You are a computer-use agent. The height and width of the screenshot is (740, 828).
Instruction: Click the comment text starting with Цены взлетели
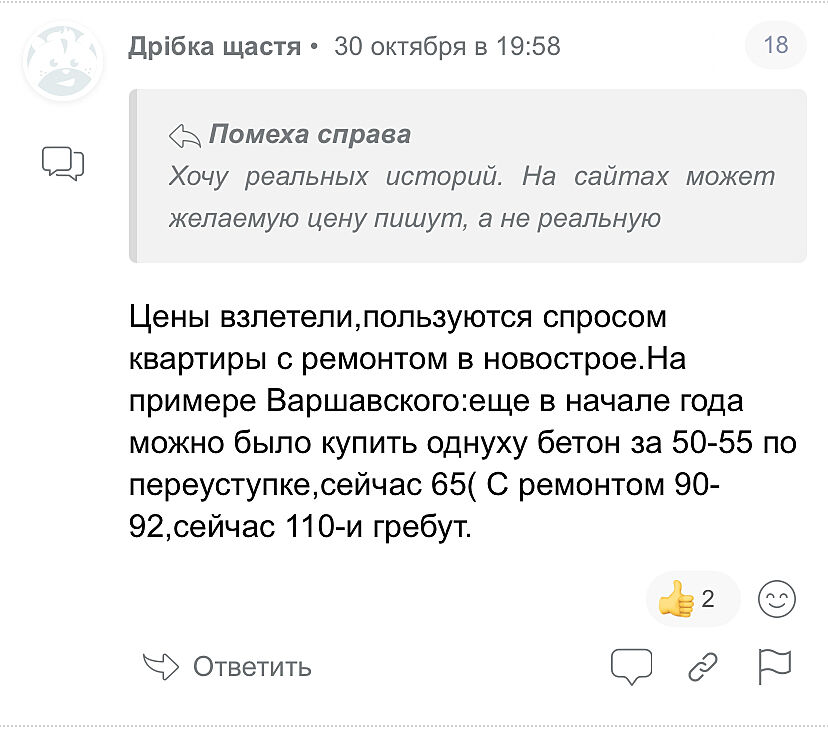point(398,318)
